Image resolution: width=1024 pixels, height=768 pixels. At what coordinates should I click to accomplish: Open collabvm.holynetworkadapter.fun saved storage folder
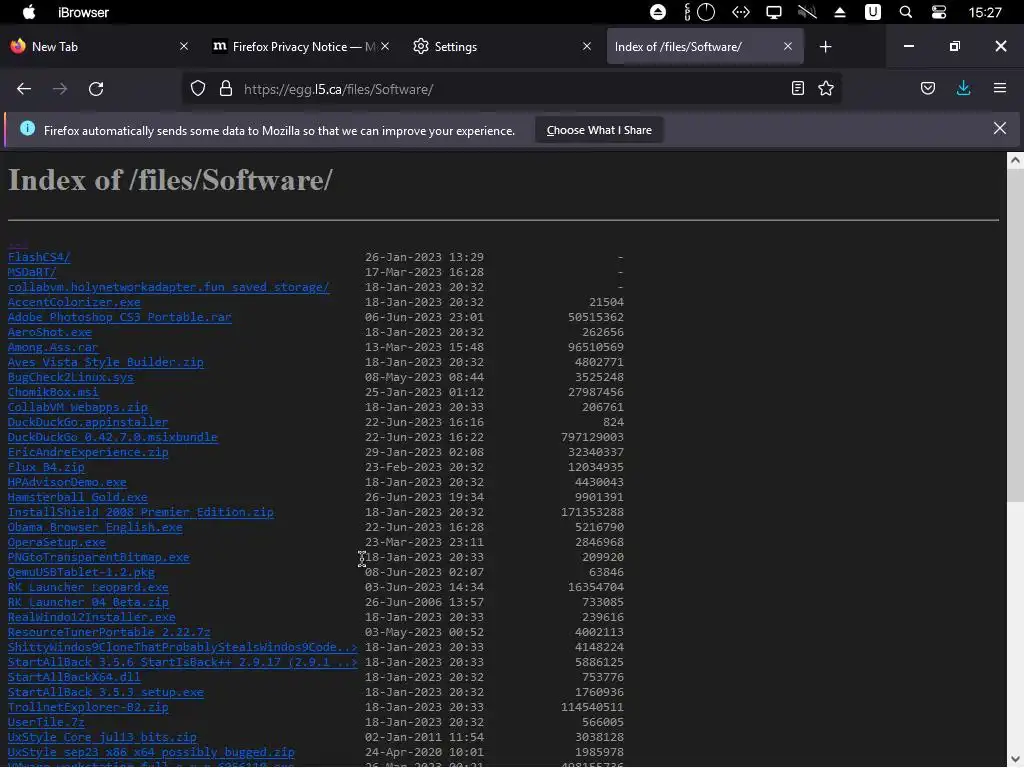click(x=168, y=287)
